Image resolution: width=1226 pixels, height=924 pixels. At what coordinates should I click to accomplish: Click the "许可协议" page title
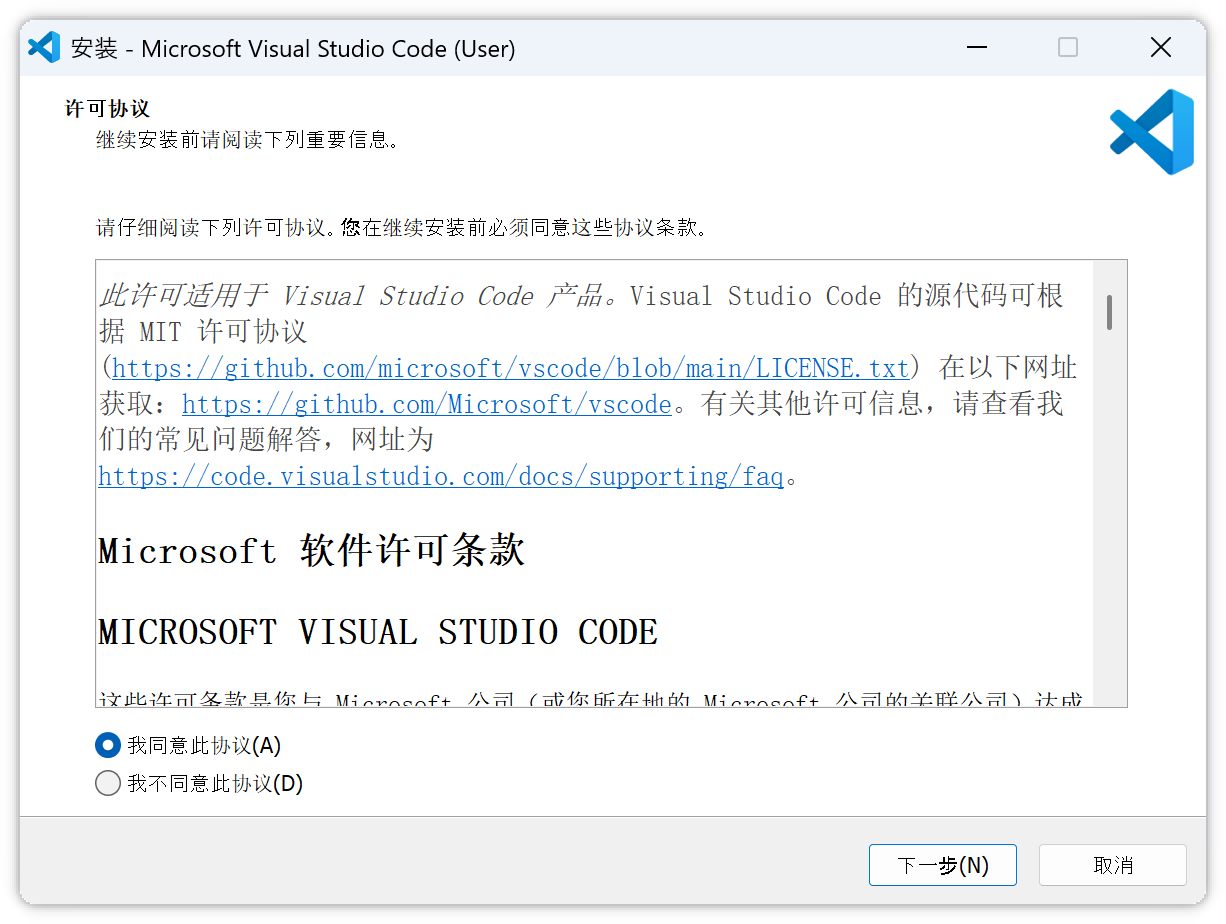[x=107, y=108]
